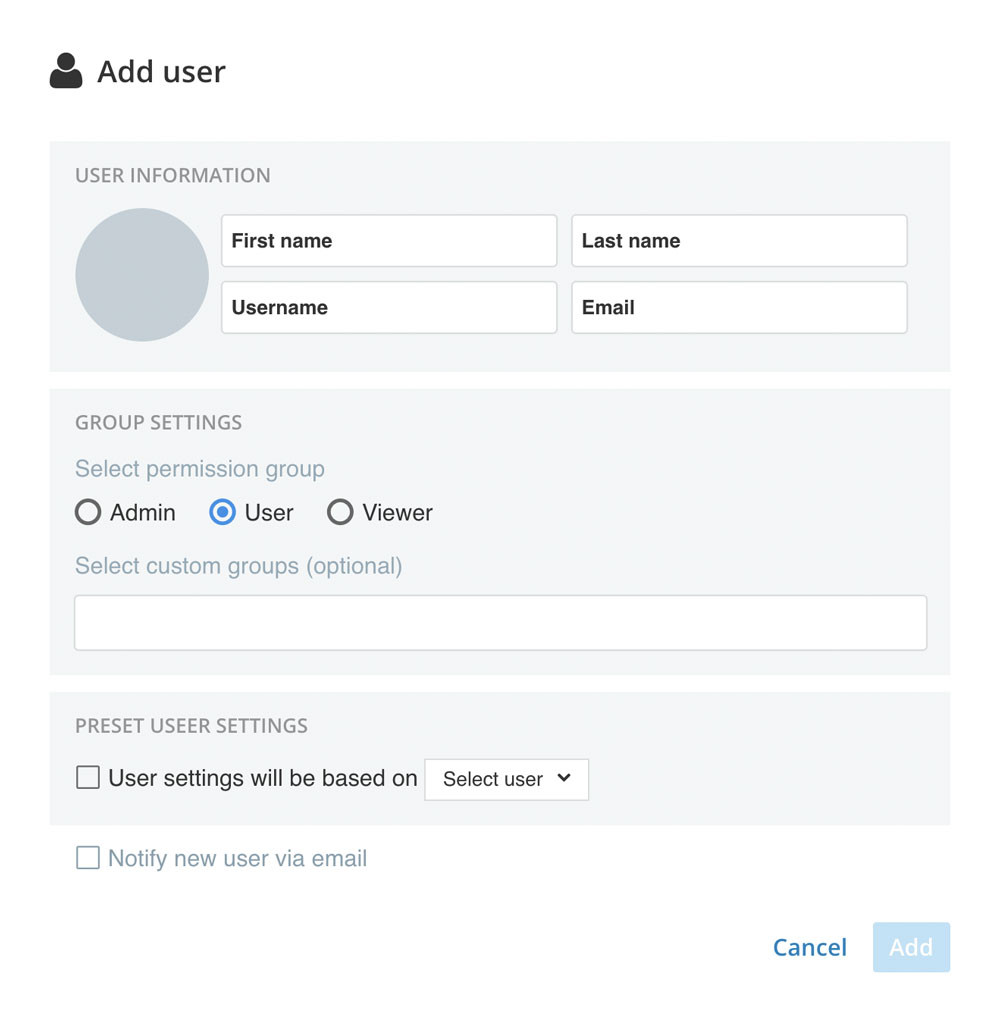Click the Last name field
1000x1022 pixels.
[739, 241]
